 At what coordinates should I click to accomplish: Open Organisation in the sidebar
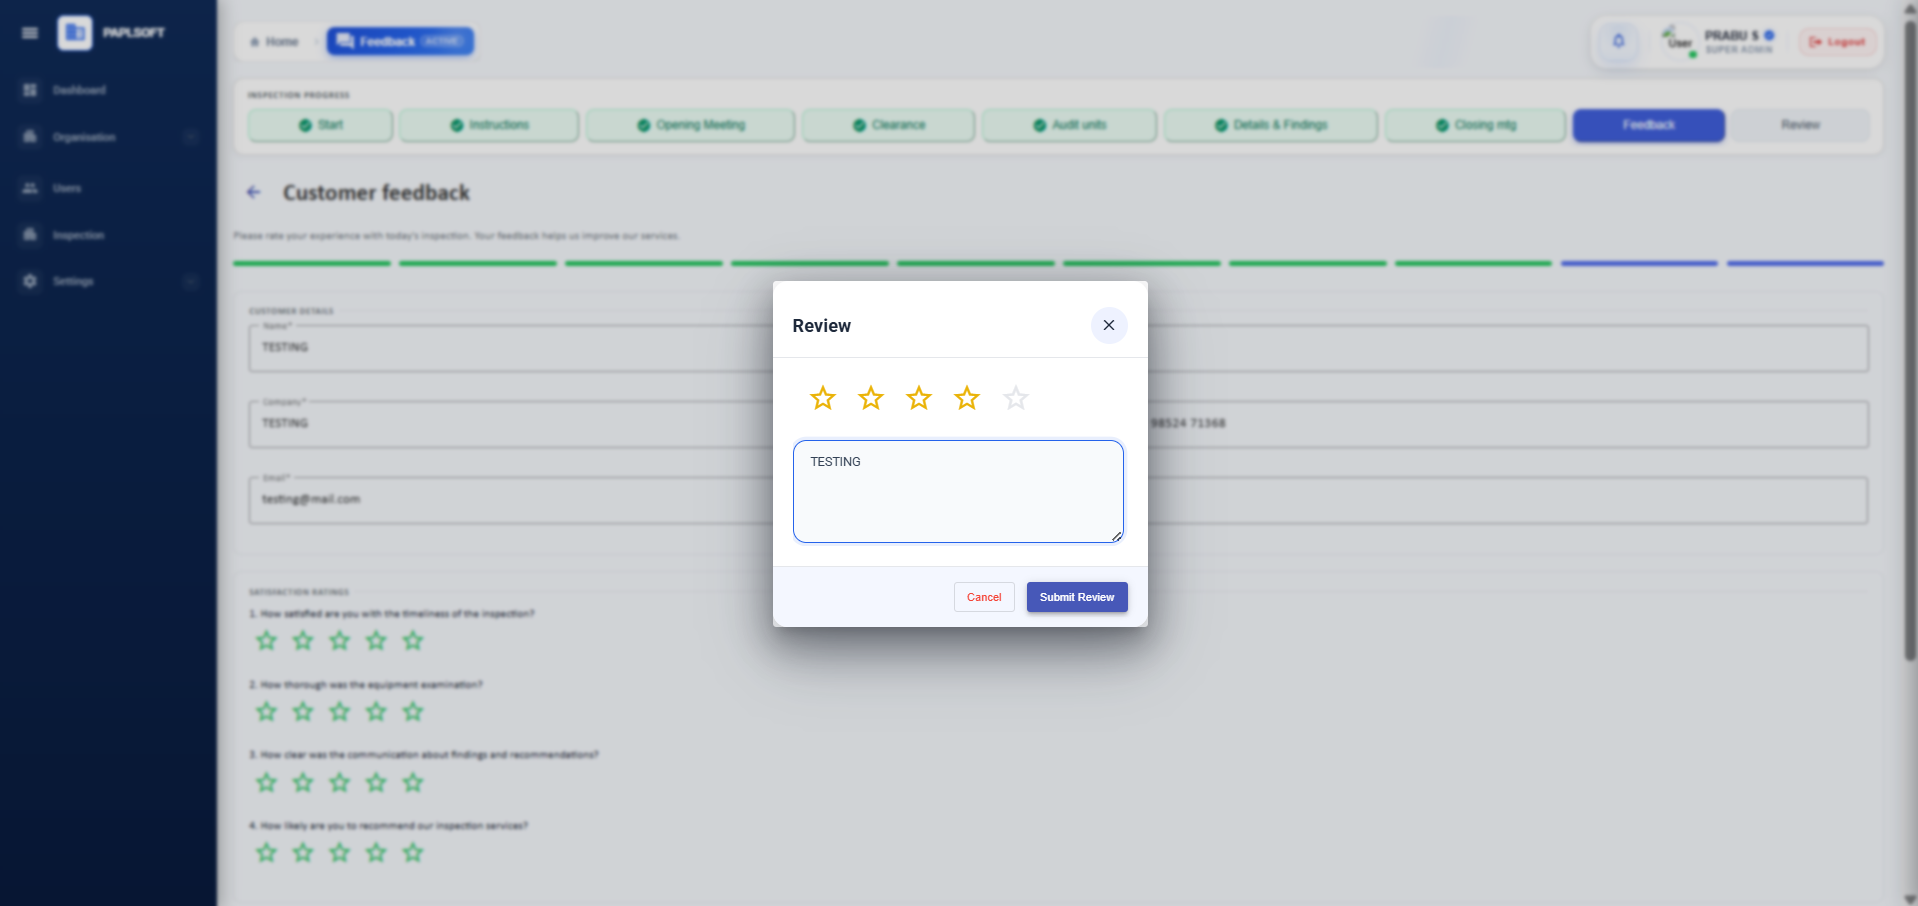(84, 137)
